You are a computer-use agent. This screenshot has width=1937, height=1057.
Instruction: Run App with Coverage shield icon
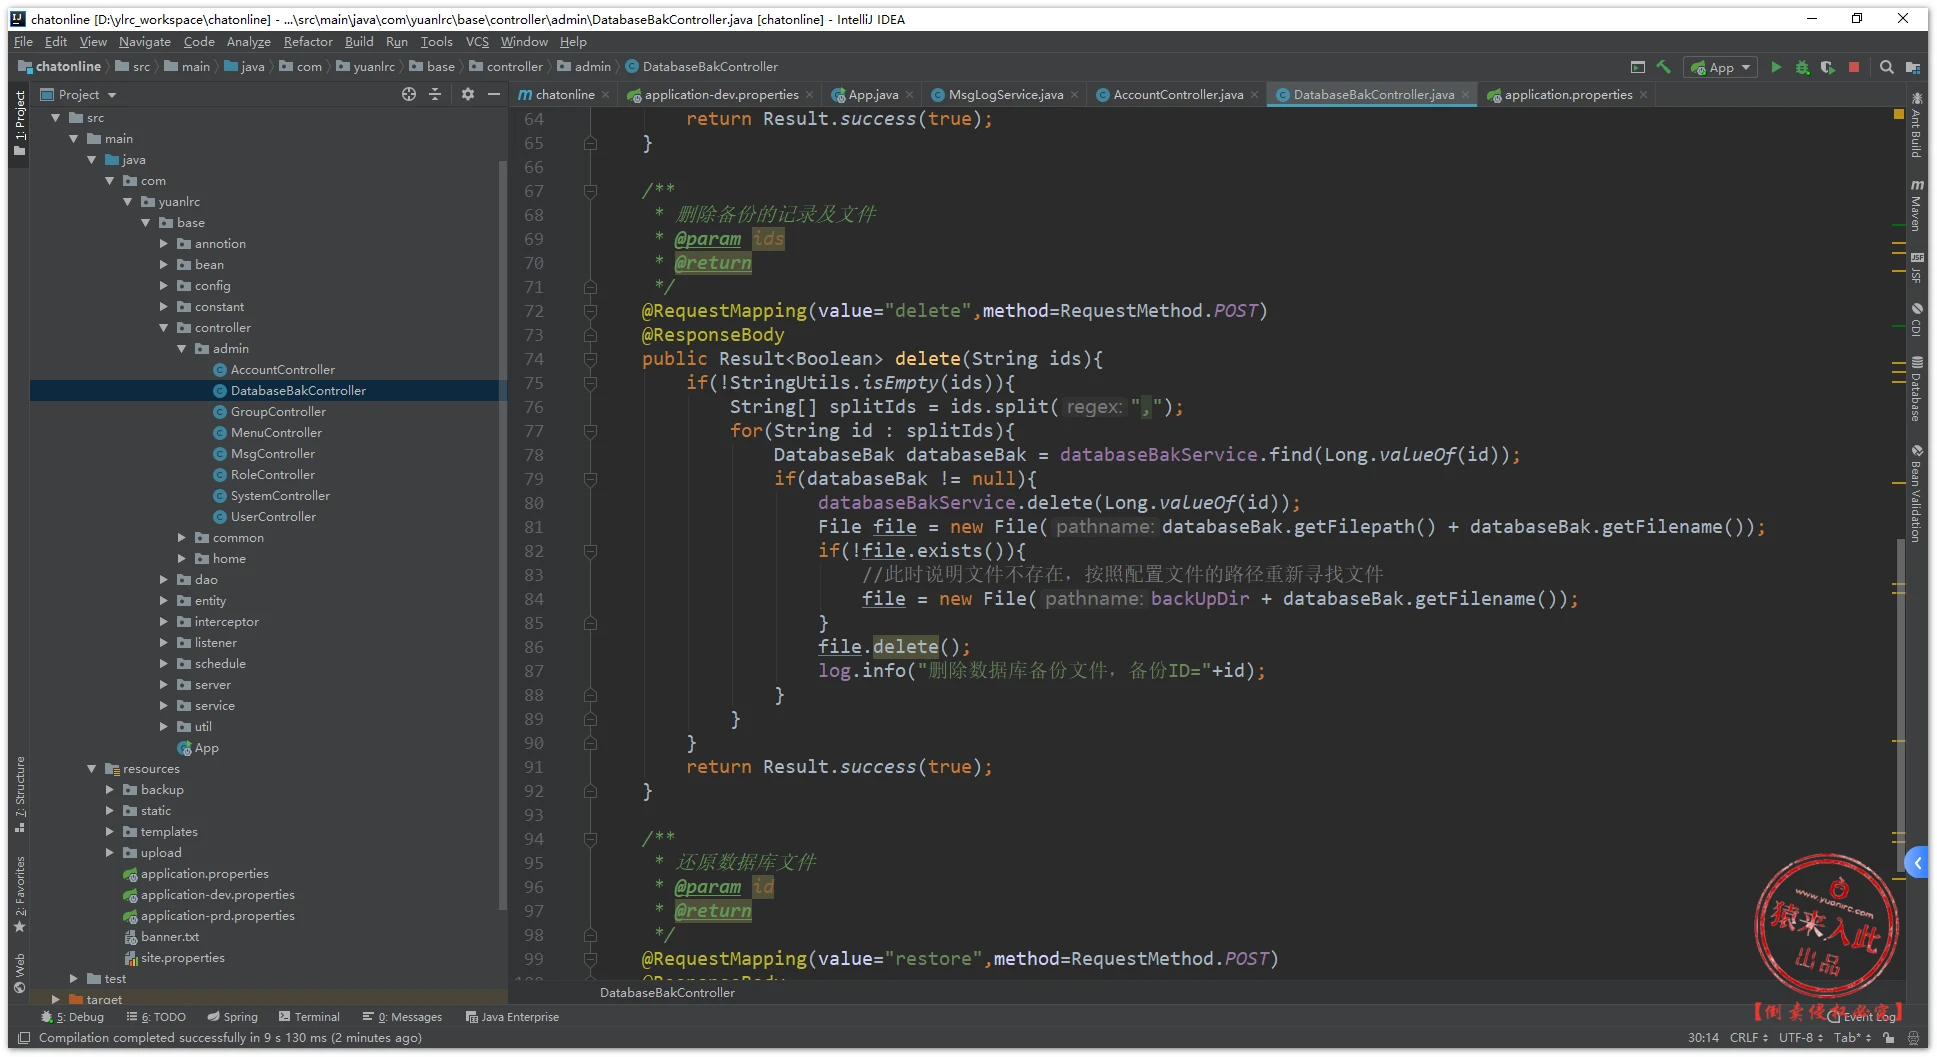coord(1828,67)
